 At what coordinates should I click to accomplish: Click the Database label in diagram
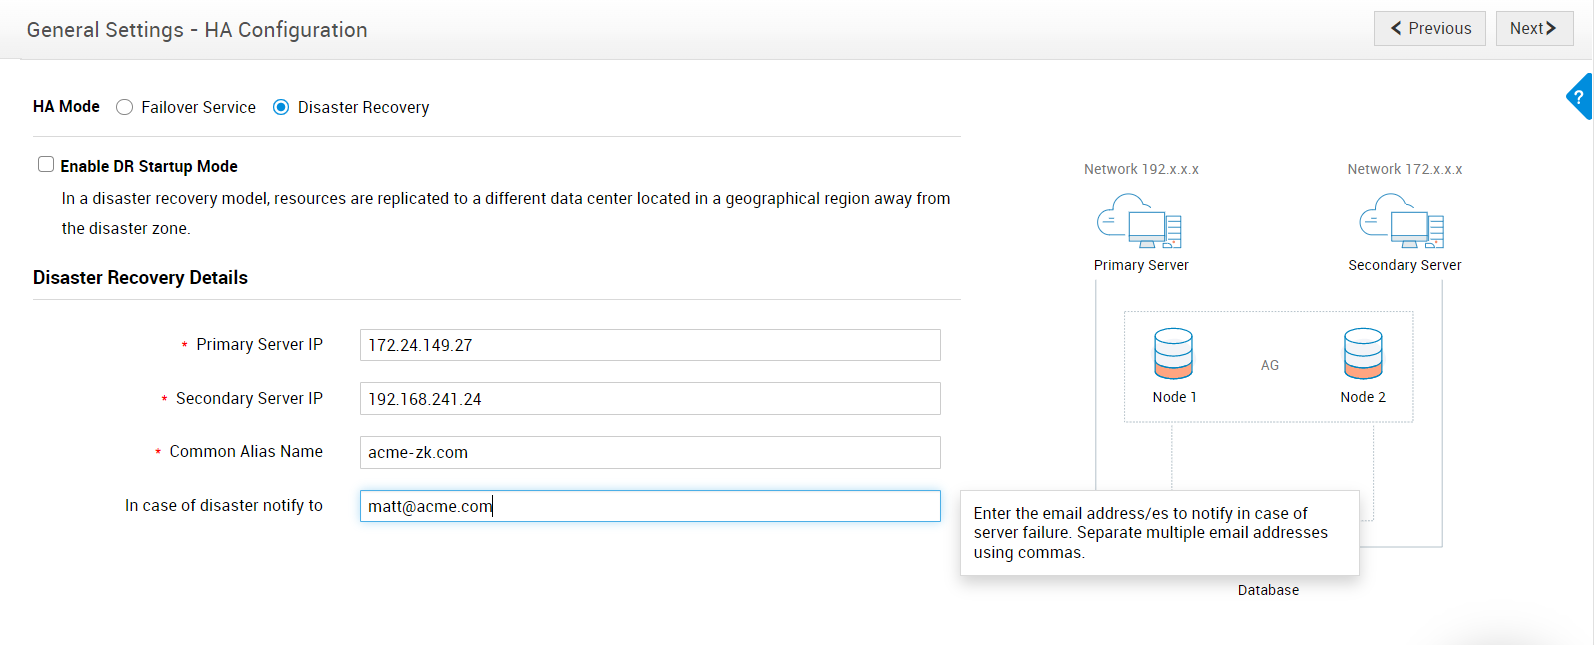tap(1268, 590)
